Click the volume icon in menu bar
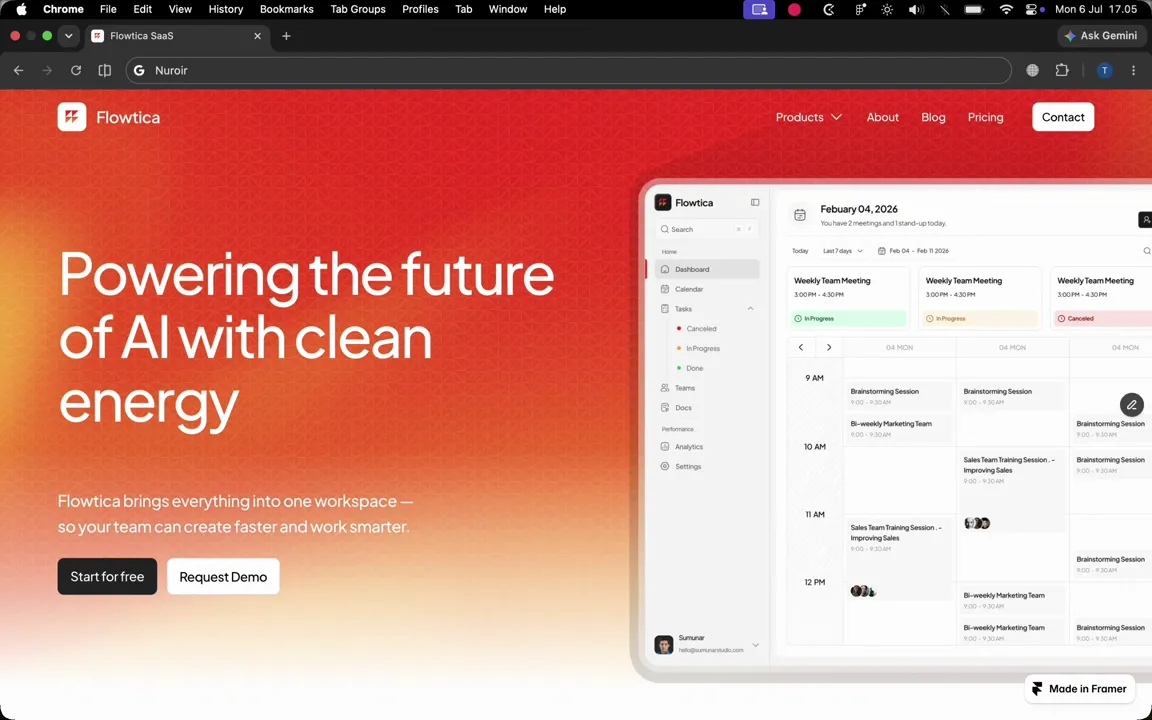Viewport: 1152px width, 720px height. click(915, 10)
